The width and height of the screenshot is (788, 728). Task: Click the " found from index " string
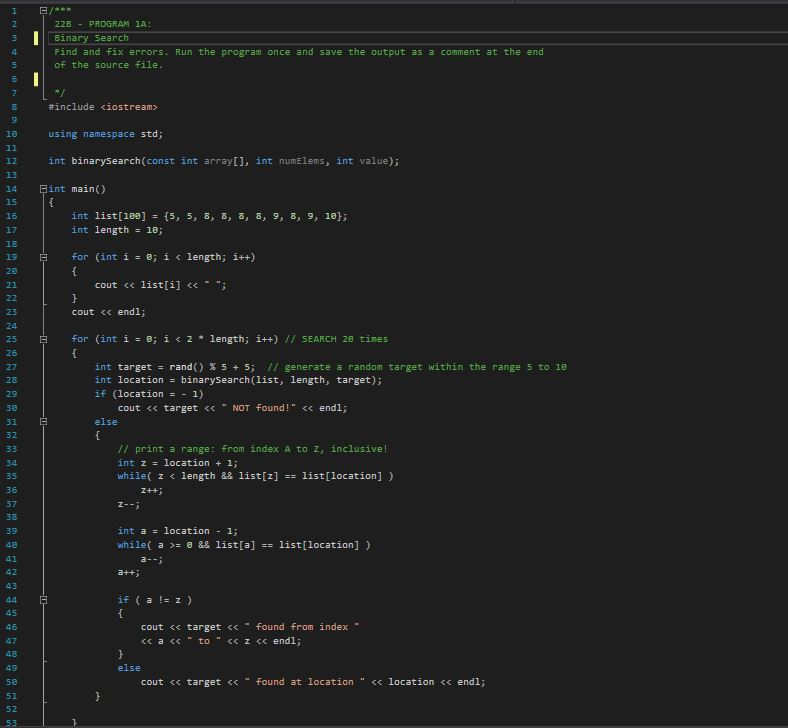coord(302,627)
